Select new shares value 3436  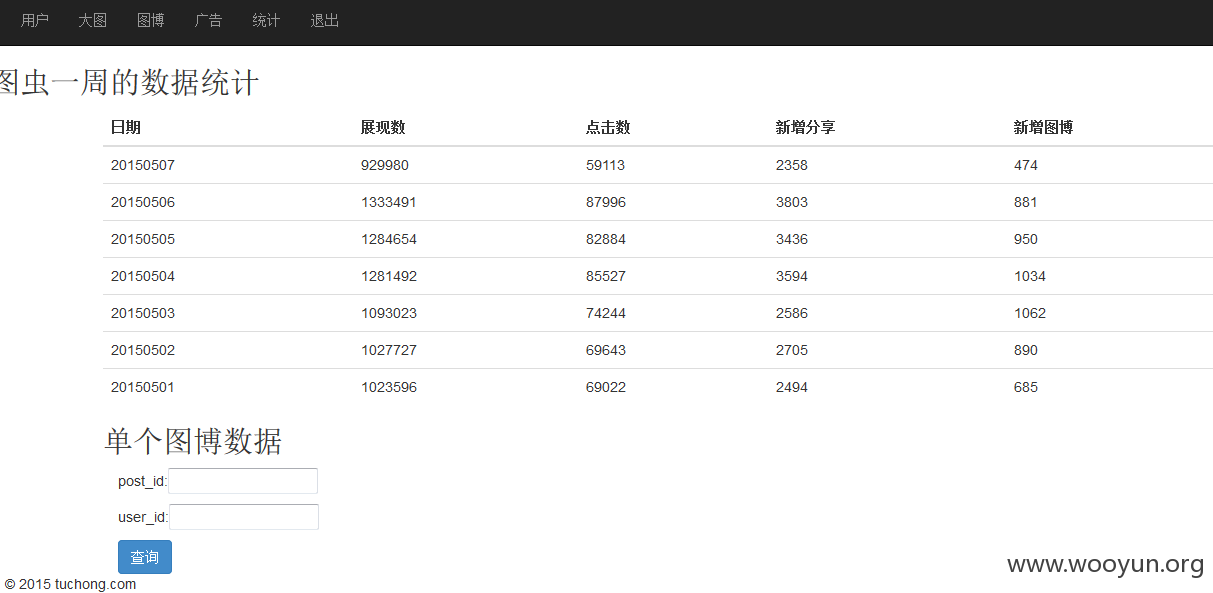pyautogui.click(x=792, y=239)
